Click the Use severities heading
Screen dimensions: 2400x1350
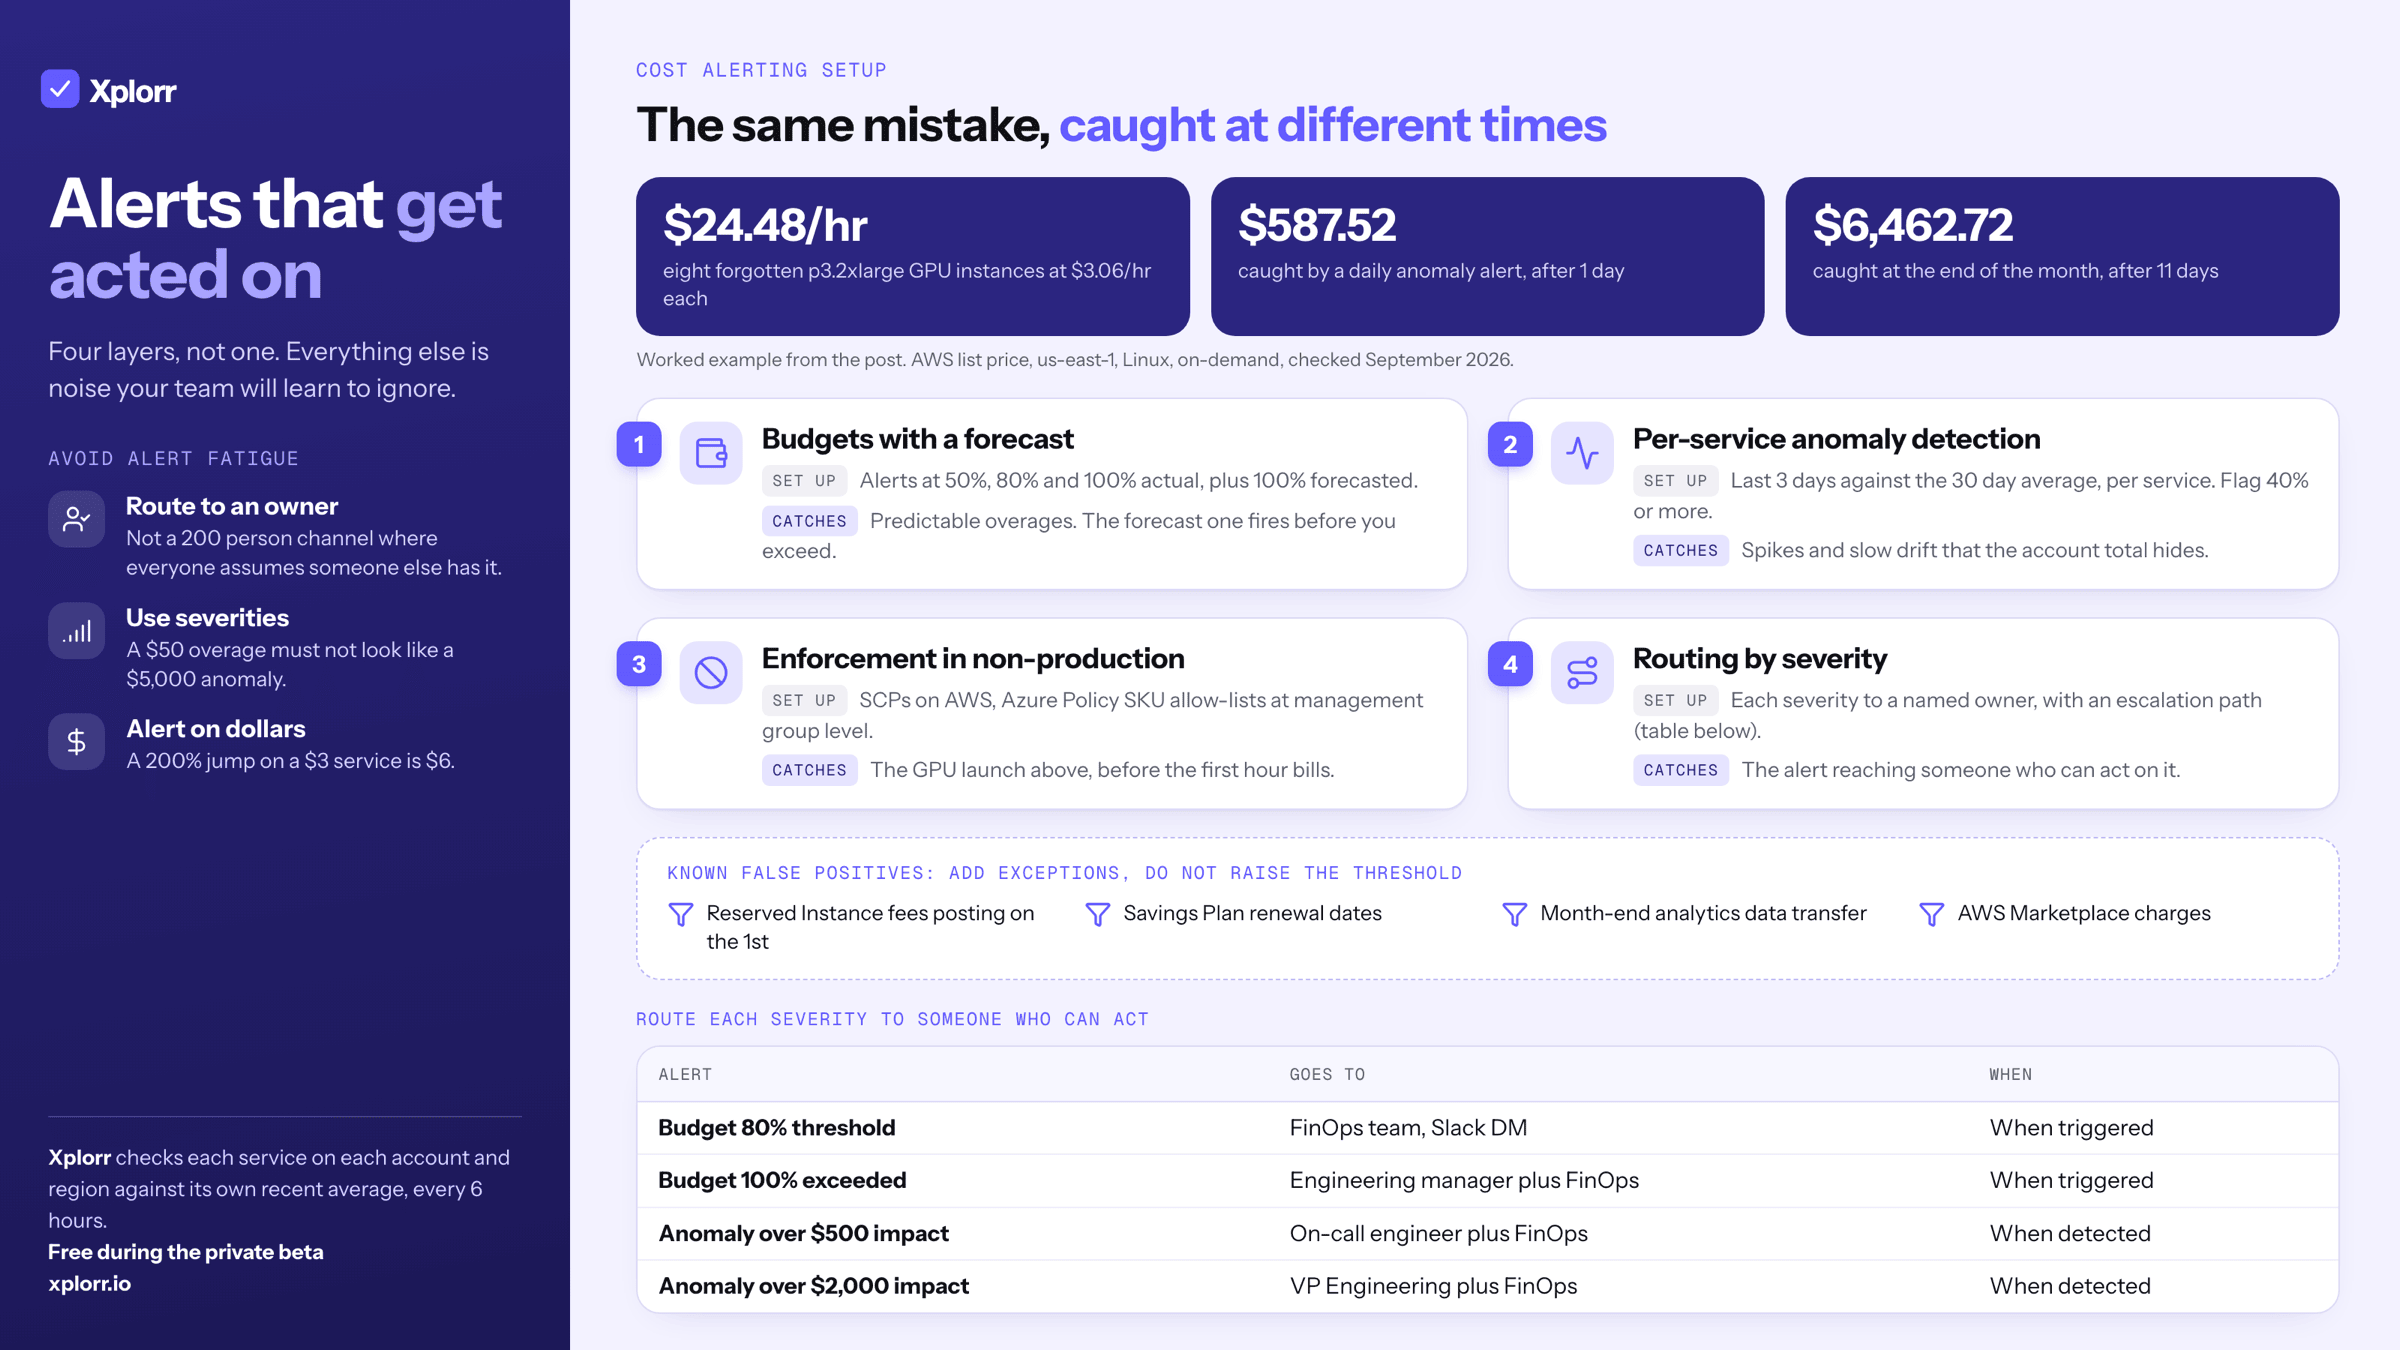[207, 618]
